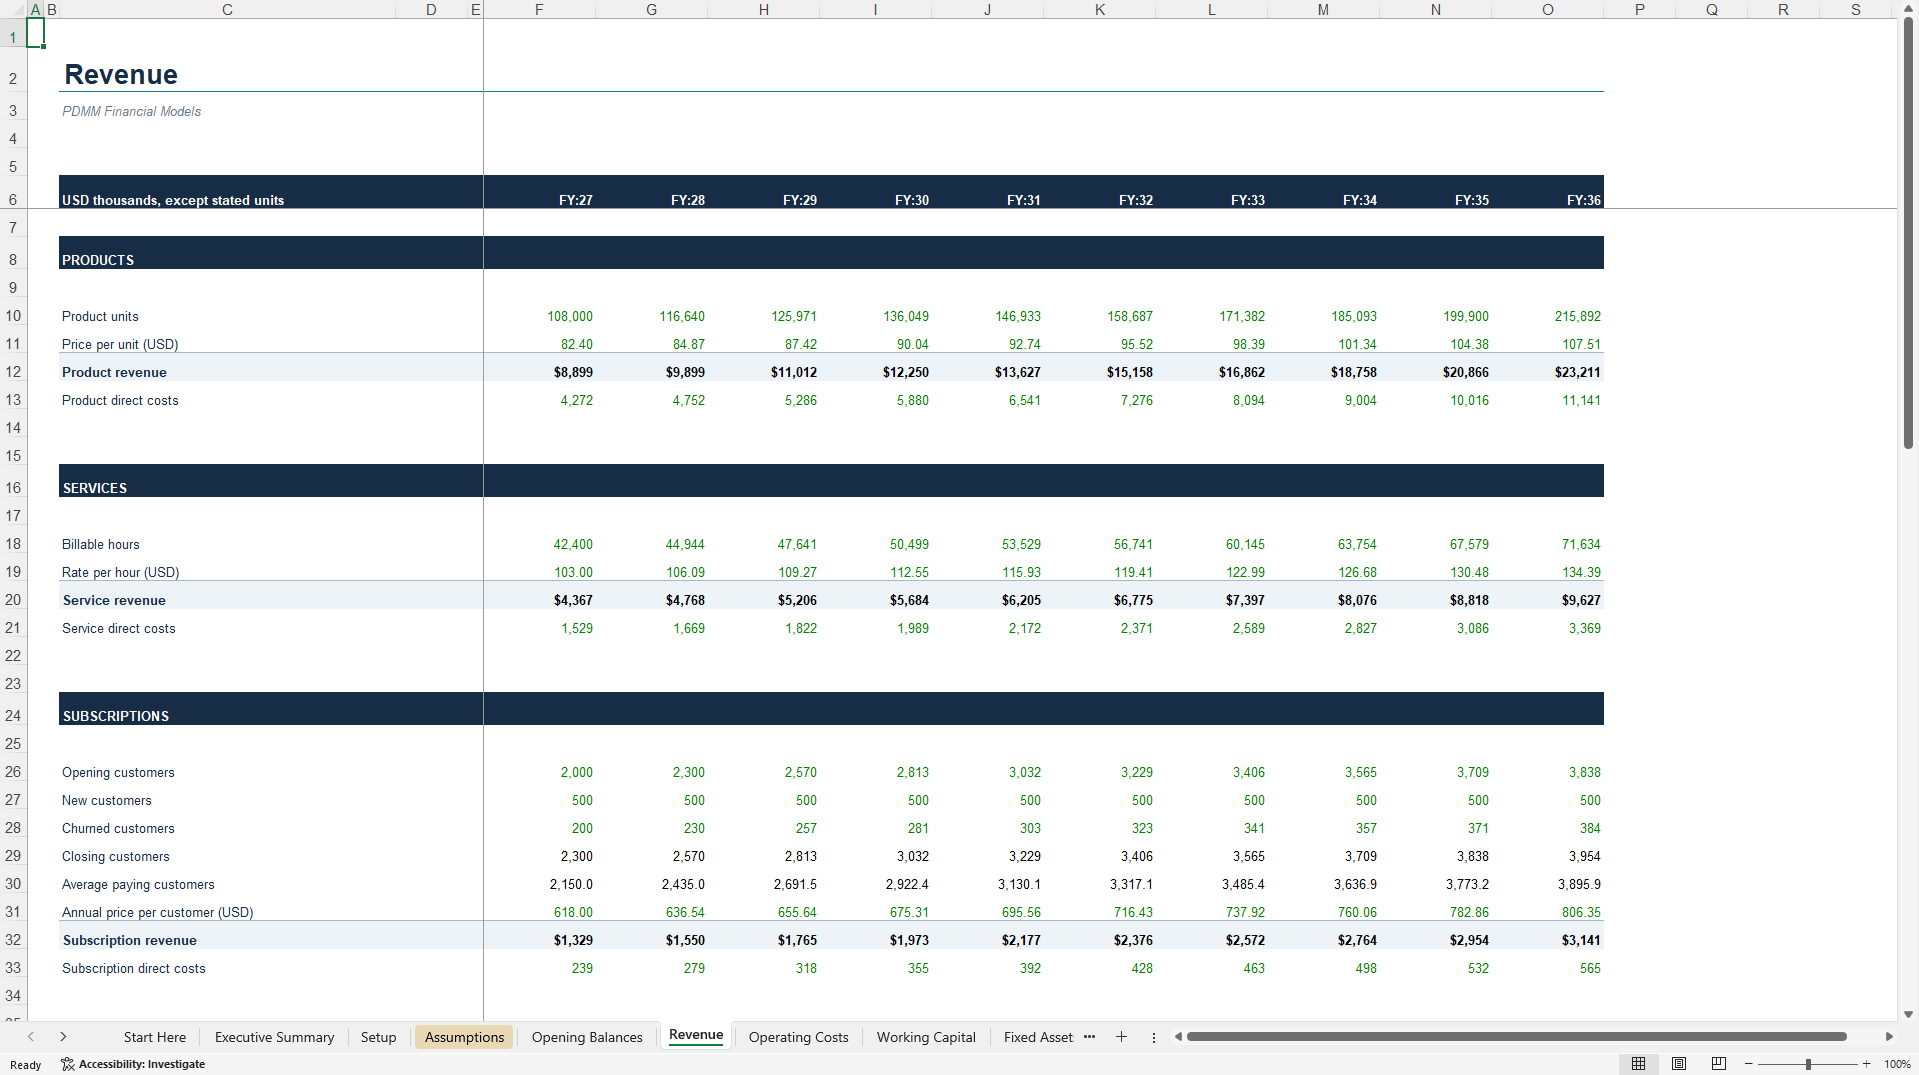Select Rate per hour value 134.39

1581,572
